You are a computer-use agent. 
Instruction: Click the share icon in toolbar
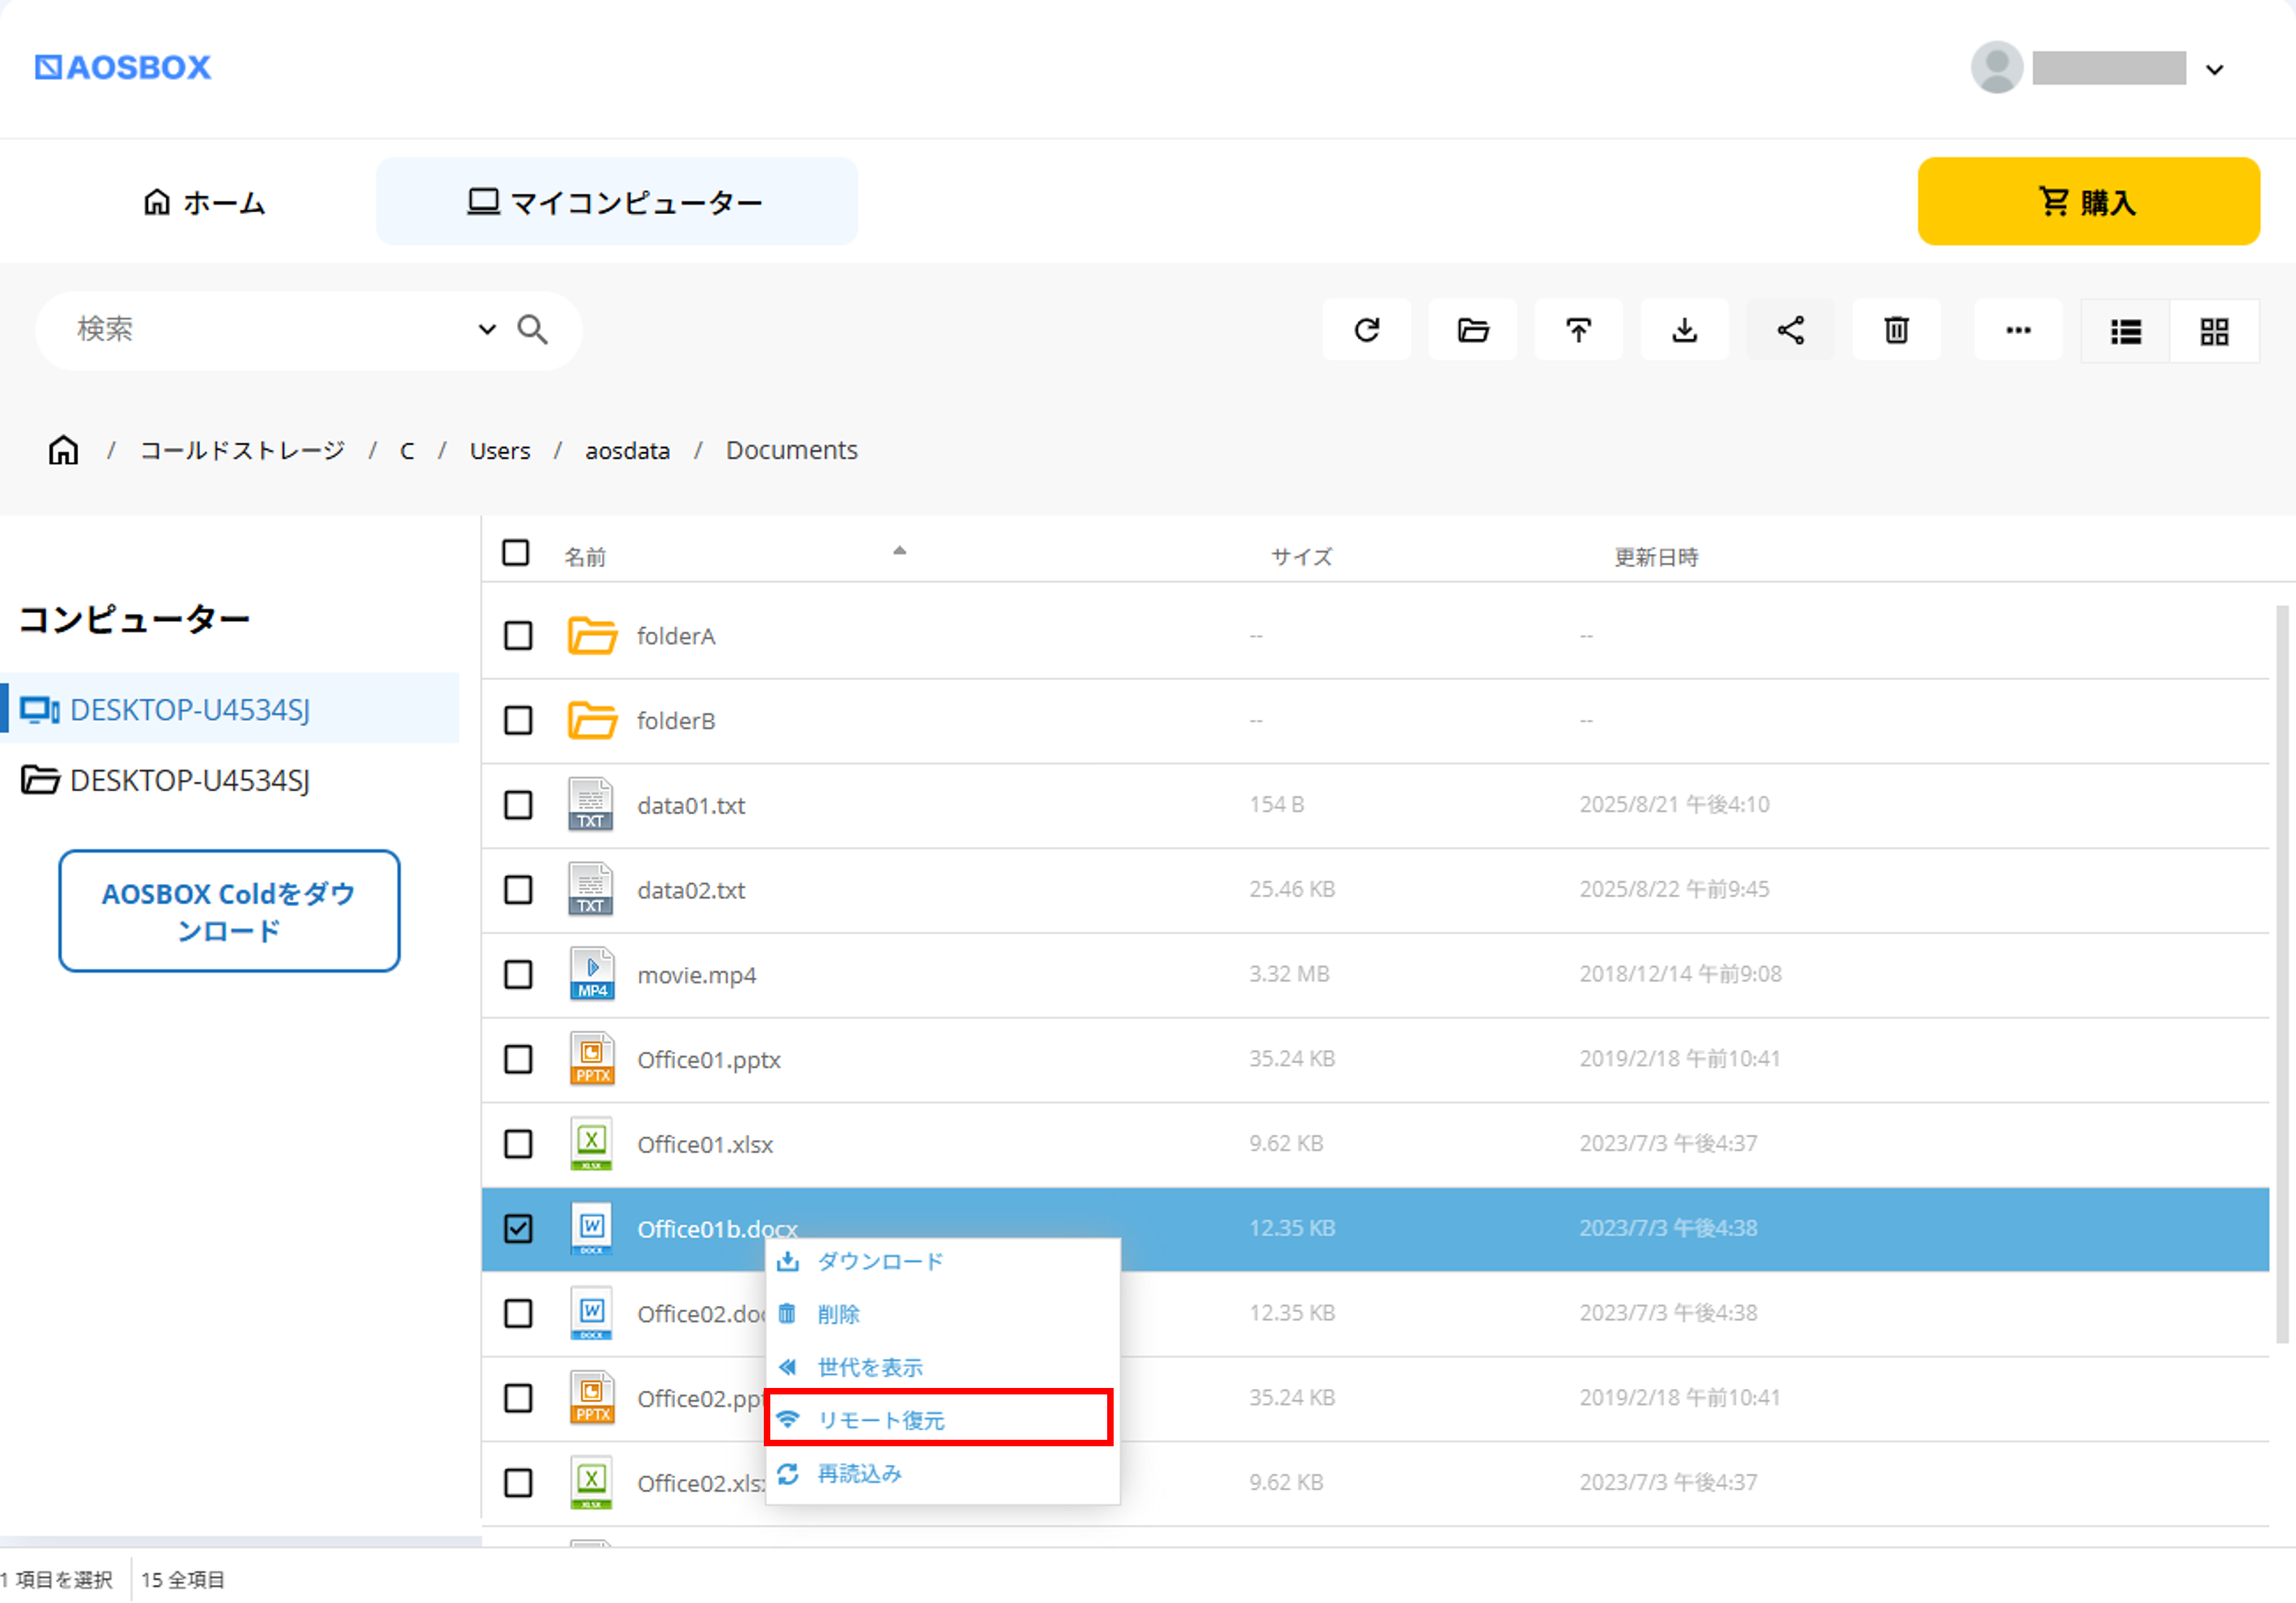[1790, 330]
